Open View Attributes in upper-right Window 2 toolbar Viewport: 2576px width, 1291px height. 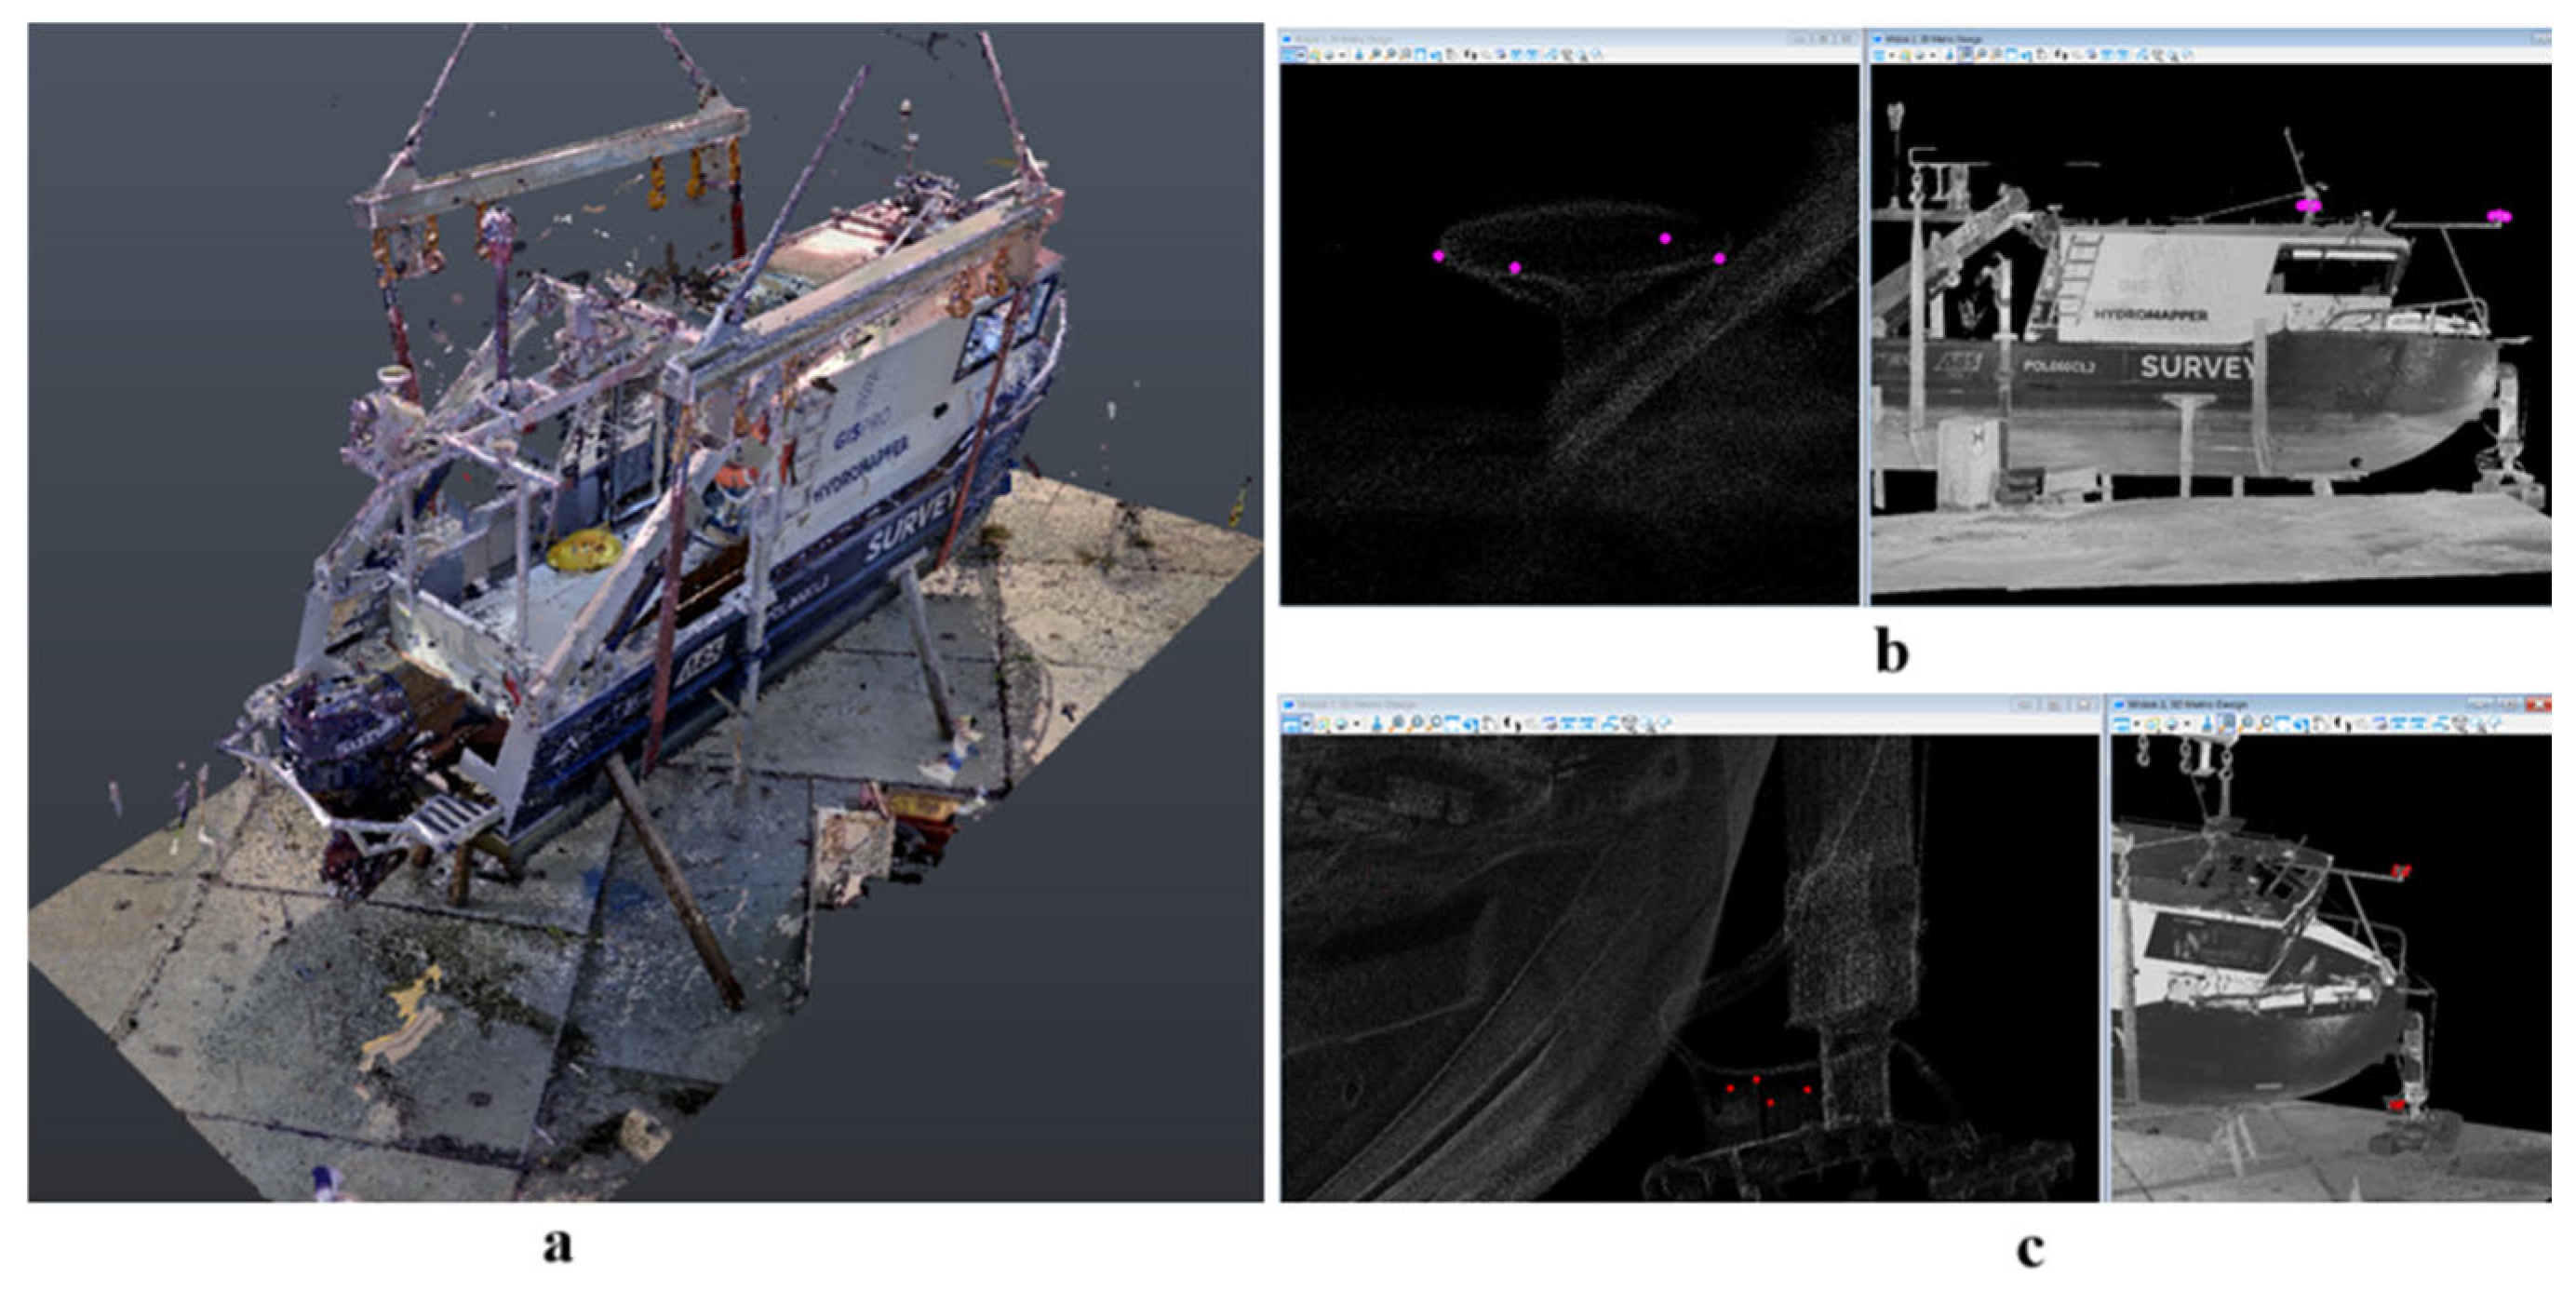1879,56
